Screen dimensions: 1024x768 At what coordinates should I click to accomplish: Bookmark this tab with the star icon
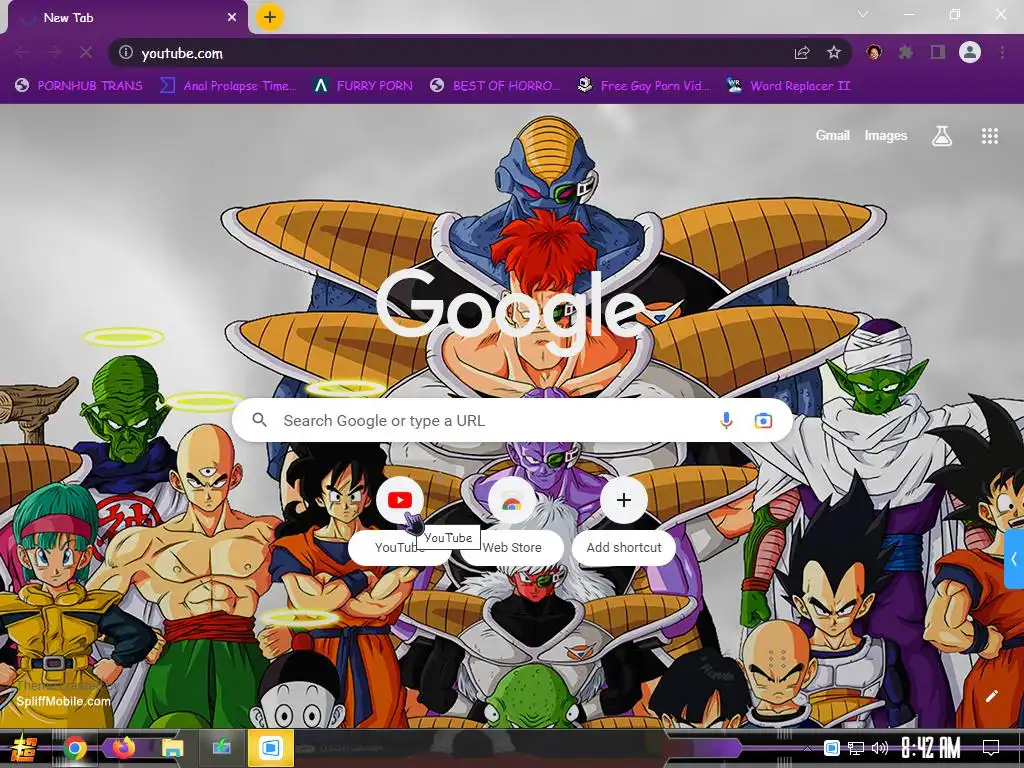coord(834,52)
